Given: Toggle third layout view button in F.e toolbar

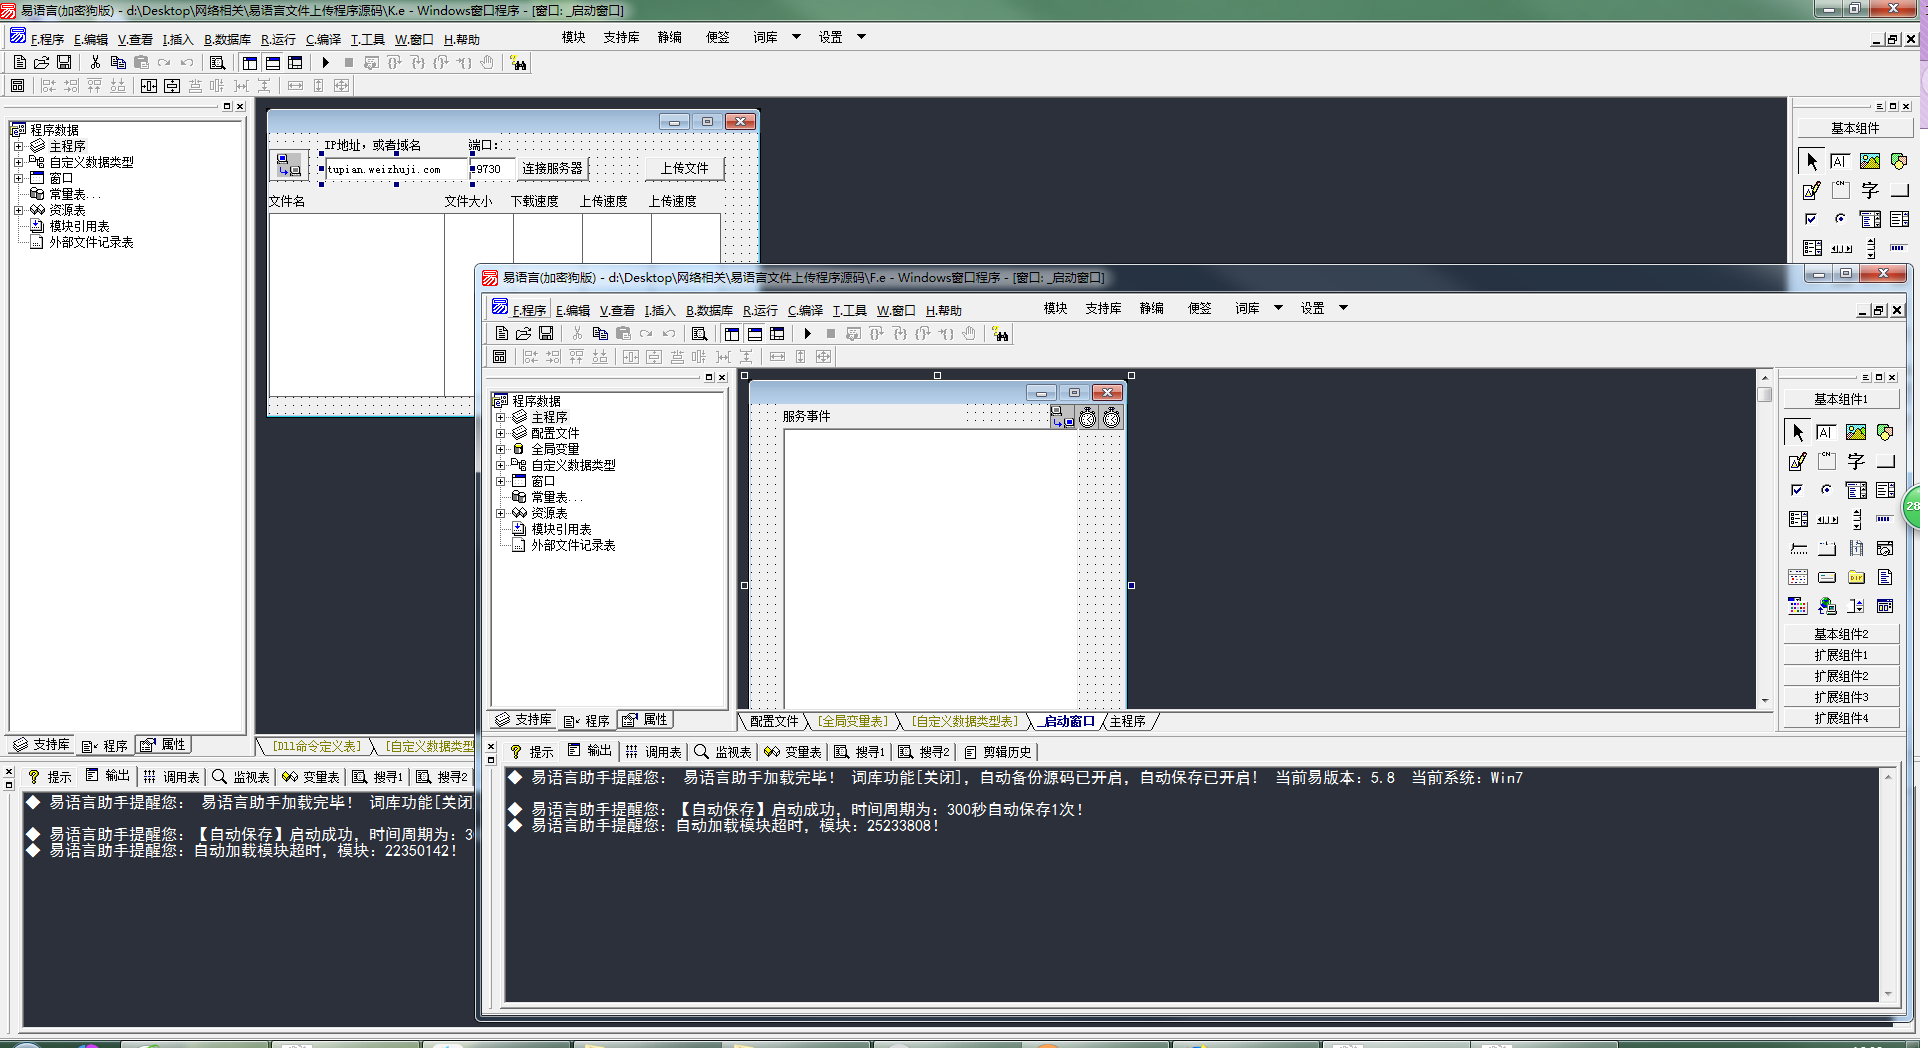Looking at the screenshot, I should pos(777,334).
